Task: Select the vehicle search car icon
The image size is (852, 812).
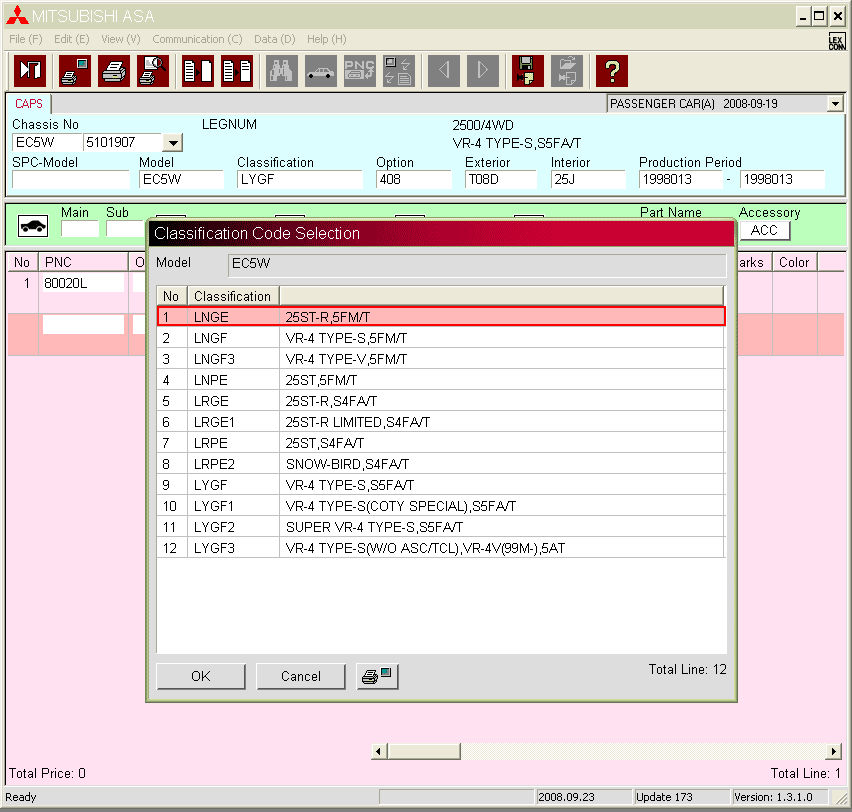Action: tap(320, 70)
